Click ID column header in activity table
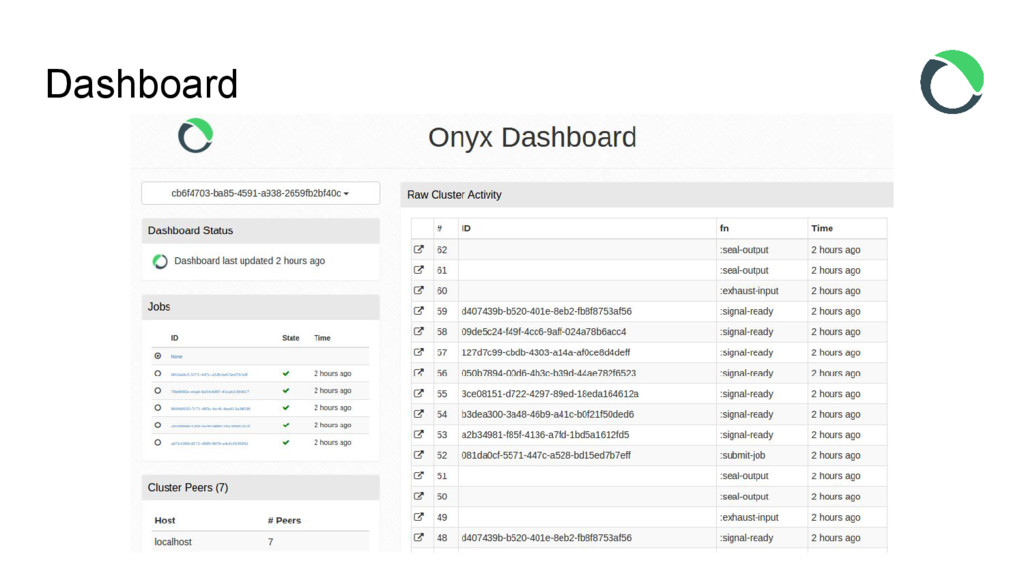1024x576 pixels. pyautogui.click(x=466, y=228)
